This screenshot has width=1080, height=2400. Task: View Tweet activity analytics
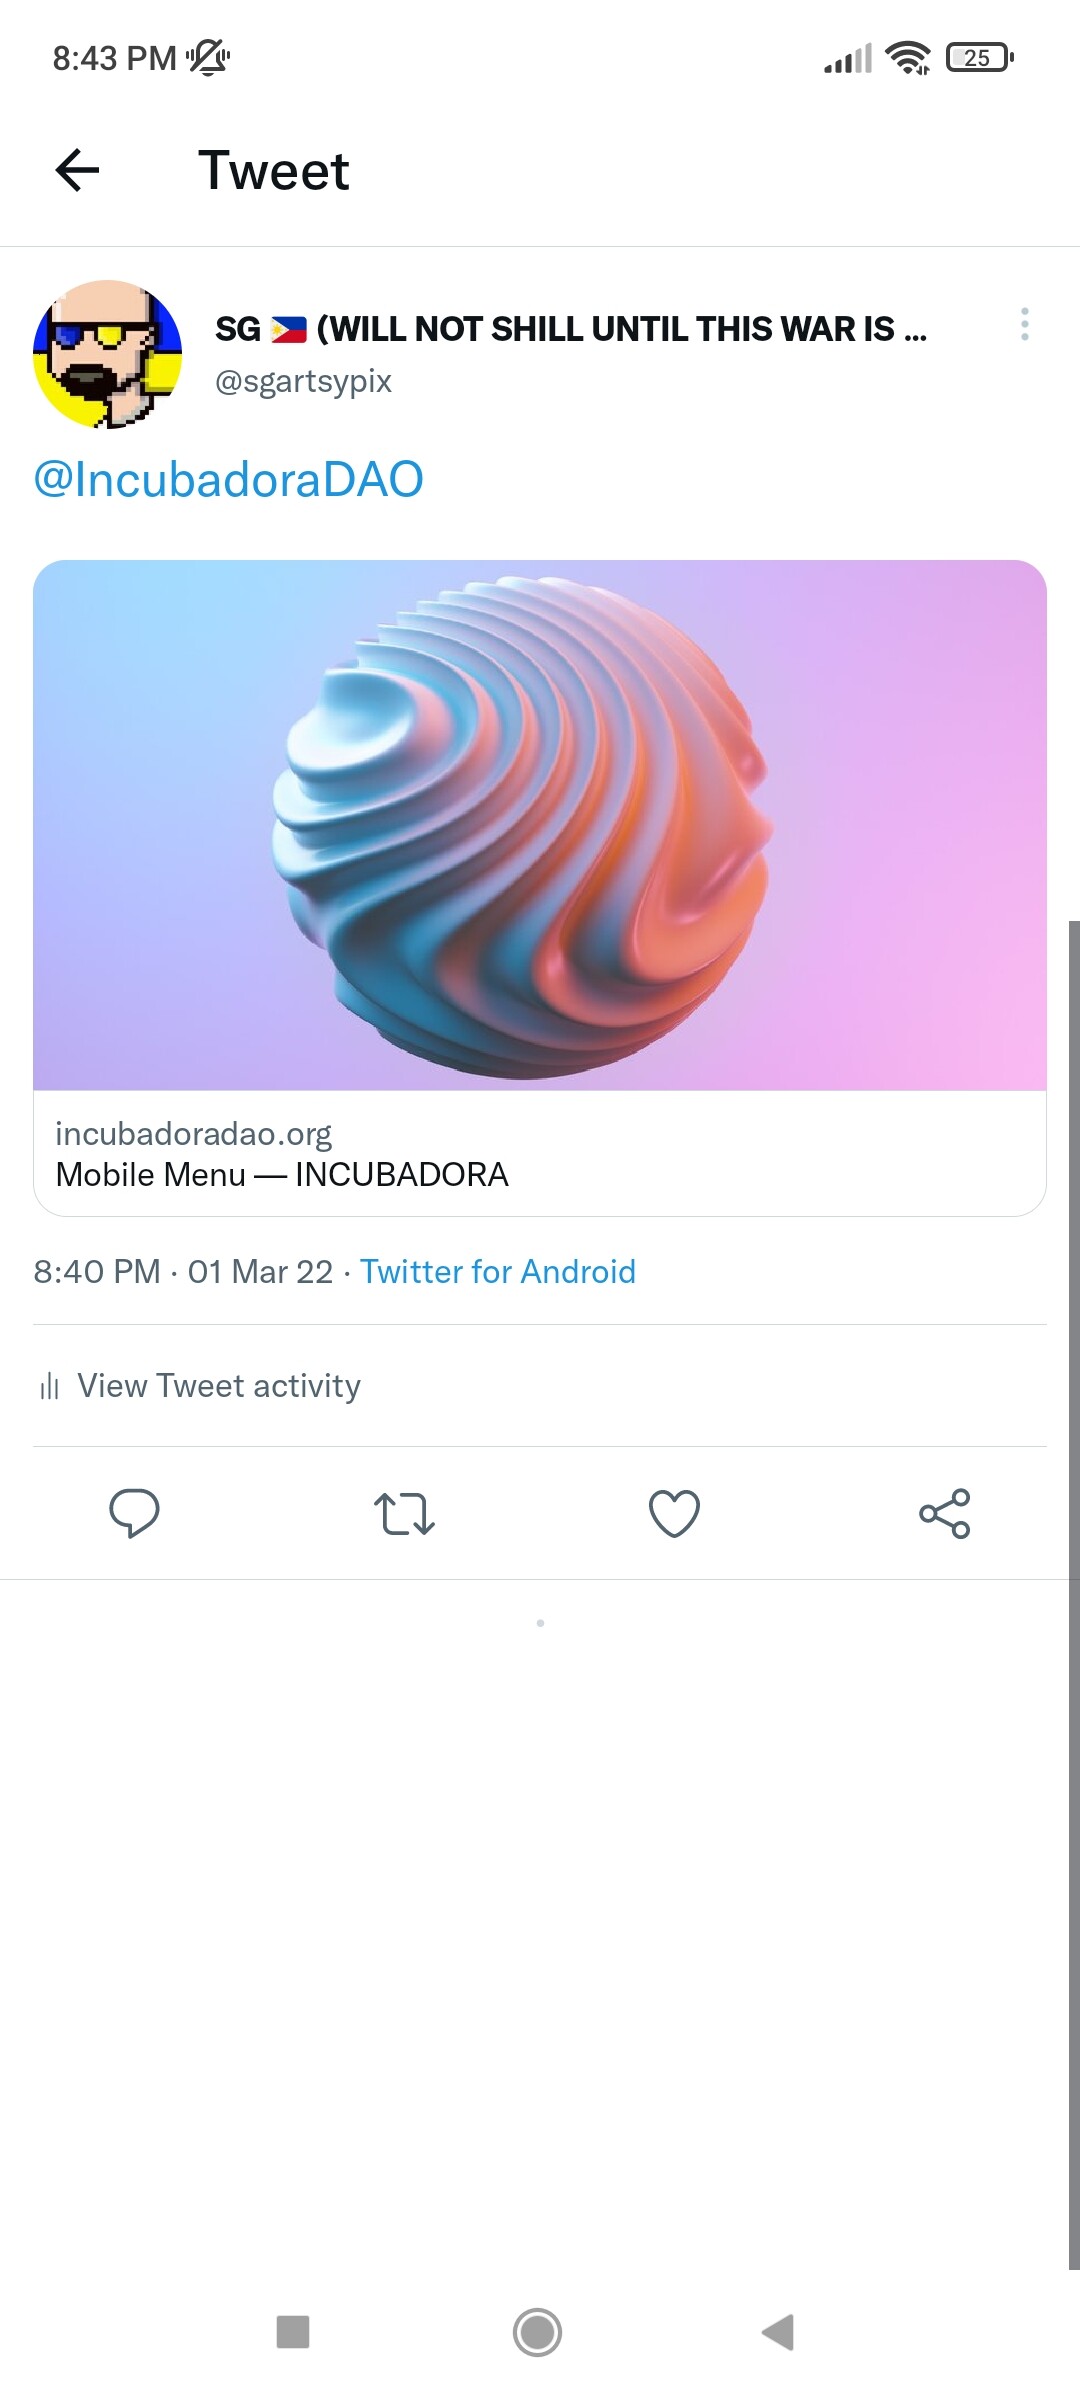click(219, 1386)
